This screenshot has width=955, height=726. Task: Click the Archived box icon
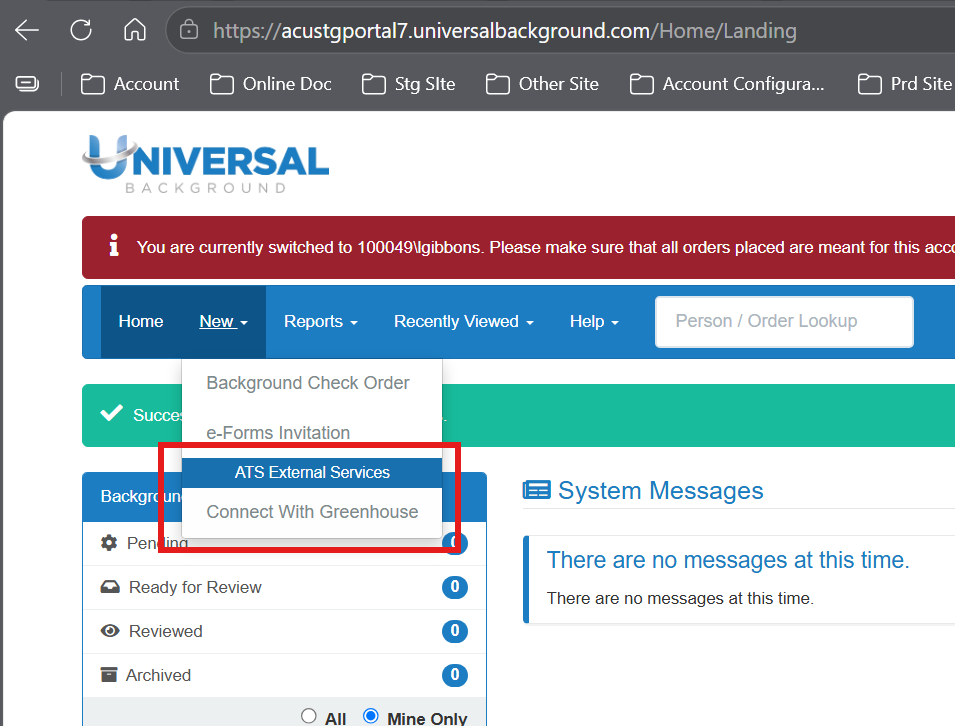point(109,675)
